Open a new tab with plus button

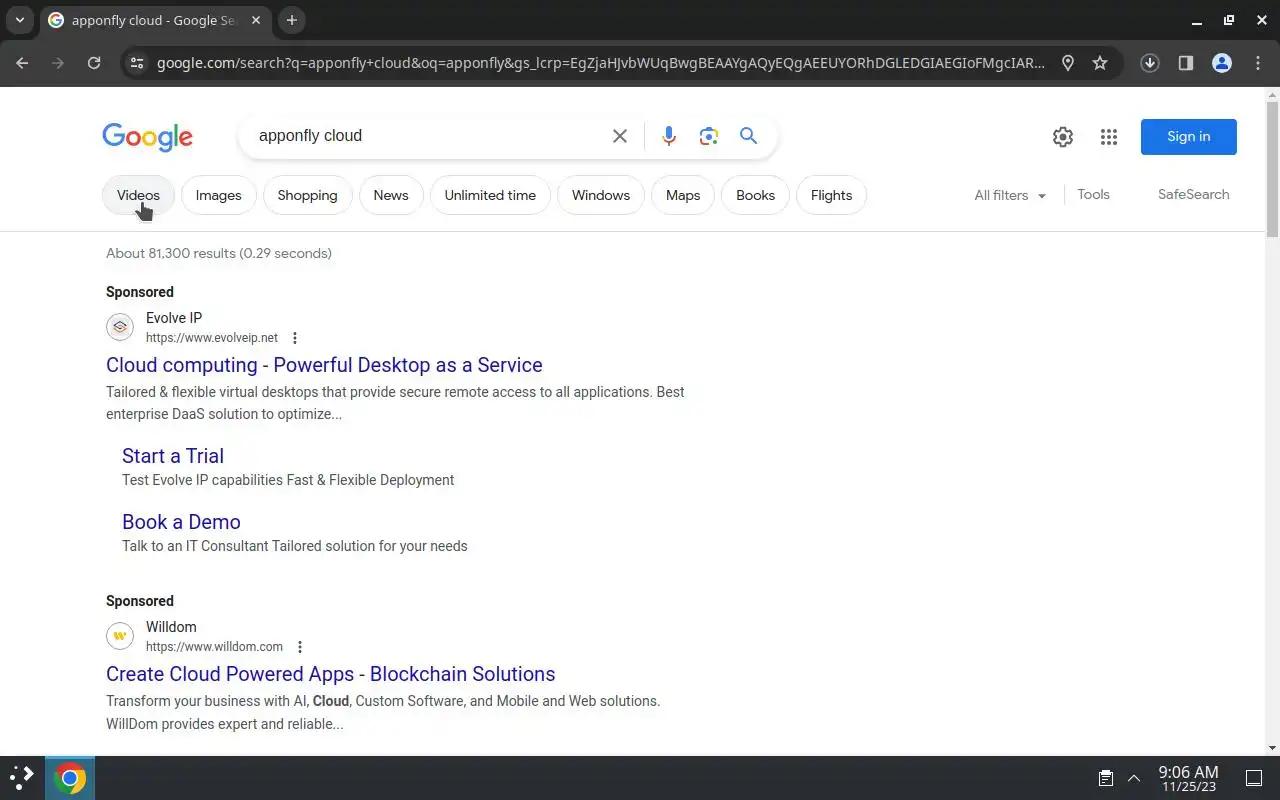coord(292,20)
